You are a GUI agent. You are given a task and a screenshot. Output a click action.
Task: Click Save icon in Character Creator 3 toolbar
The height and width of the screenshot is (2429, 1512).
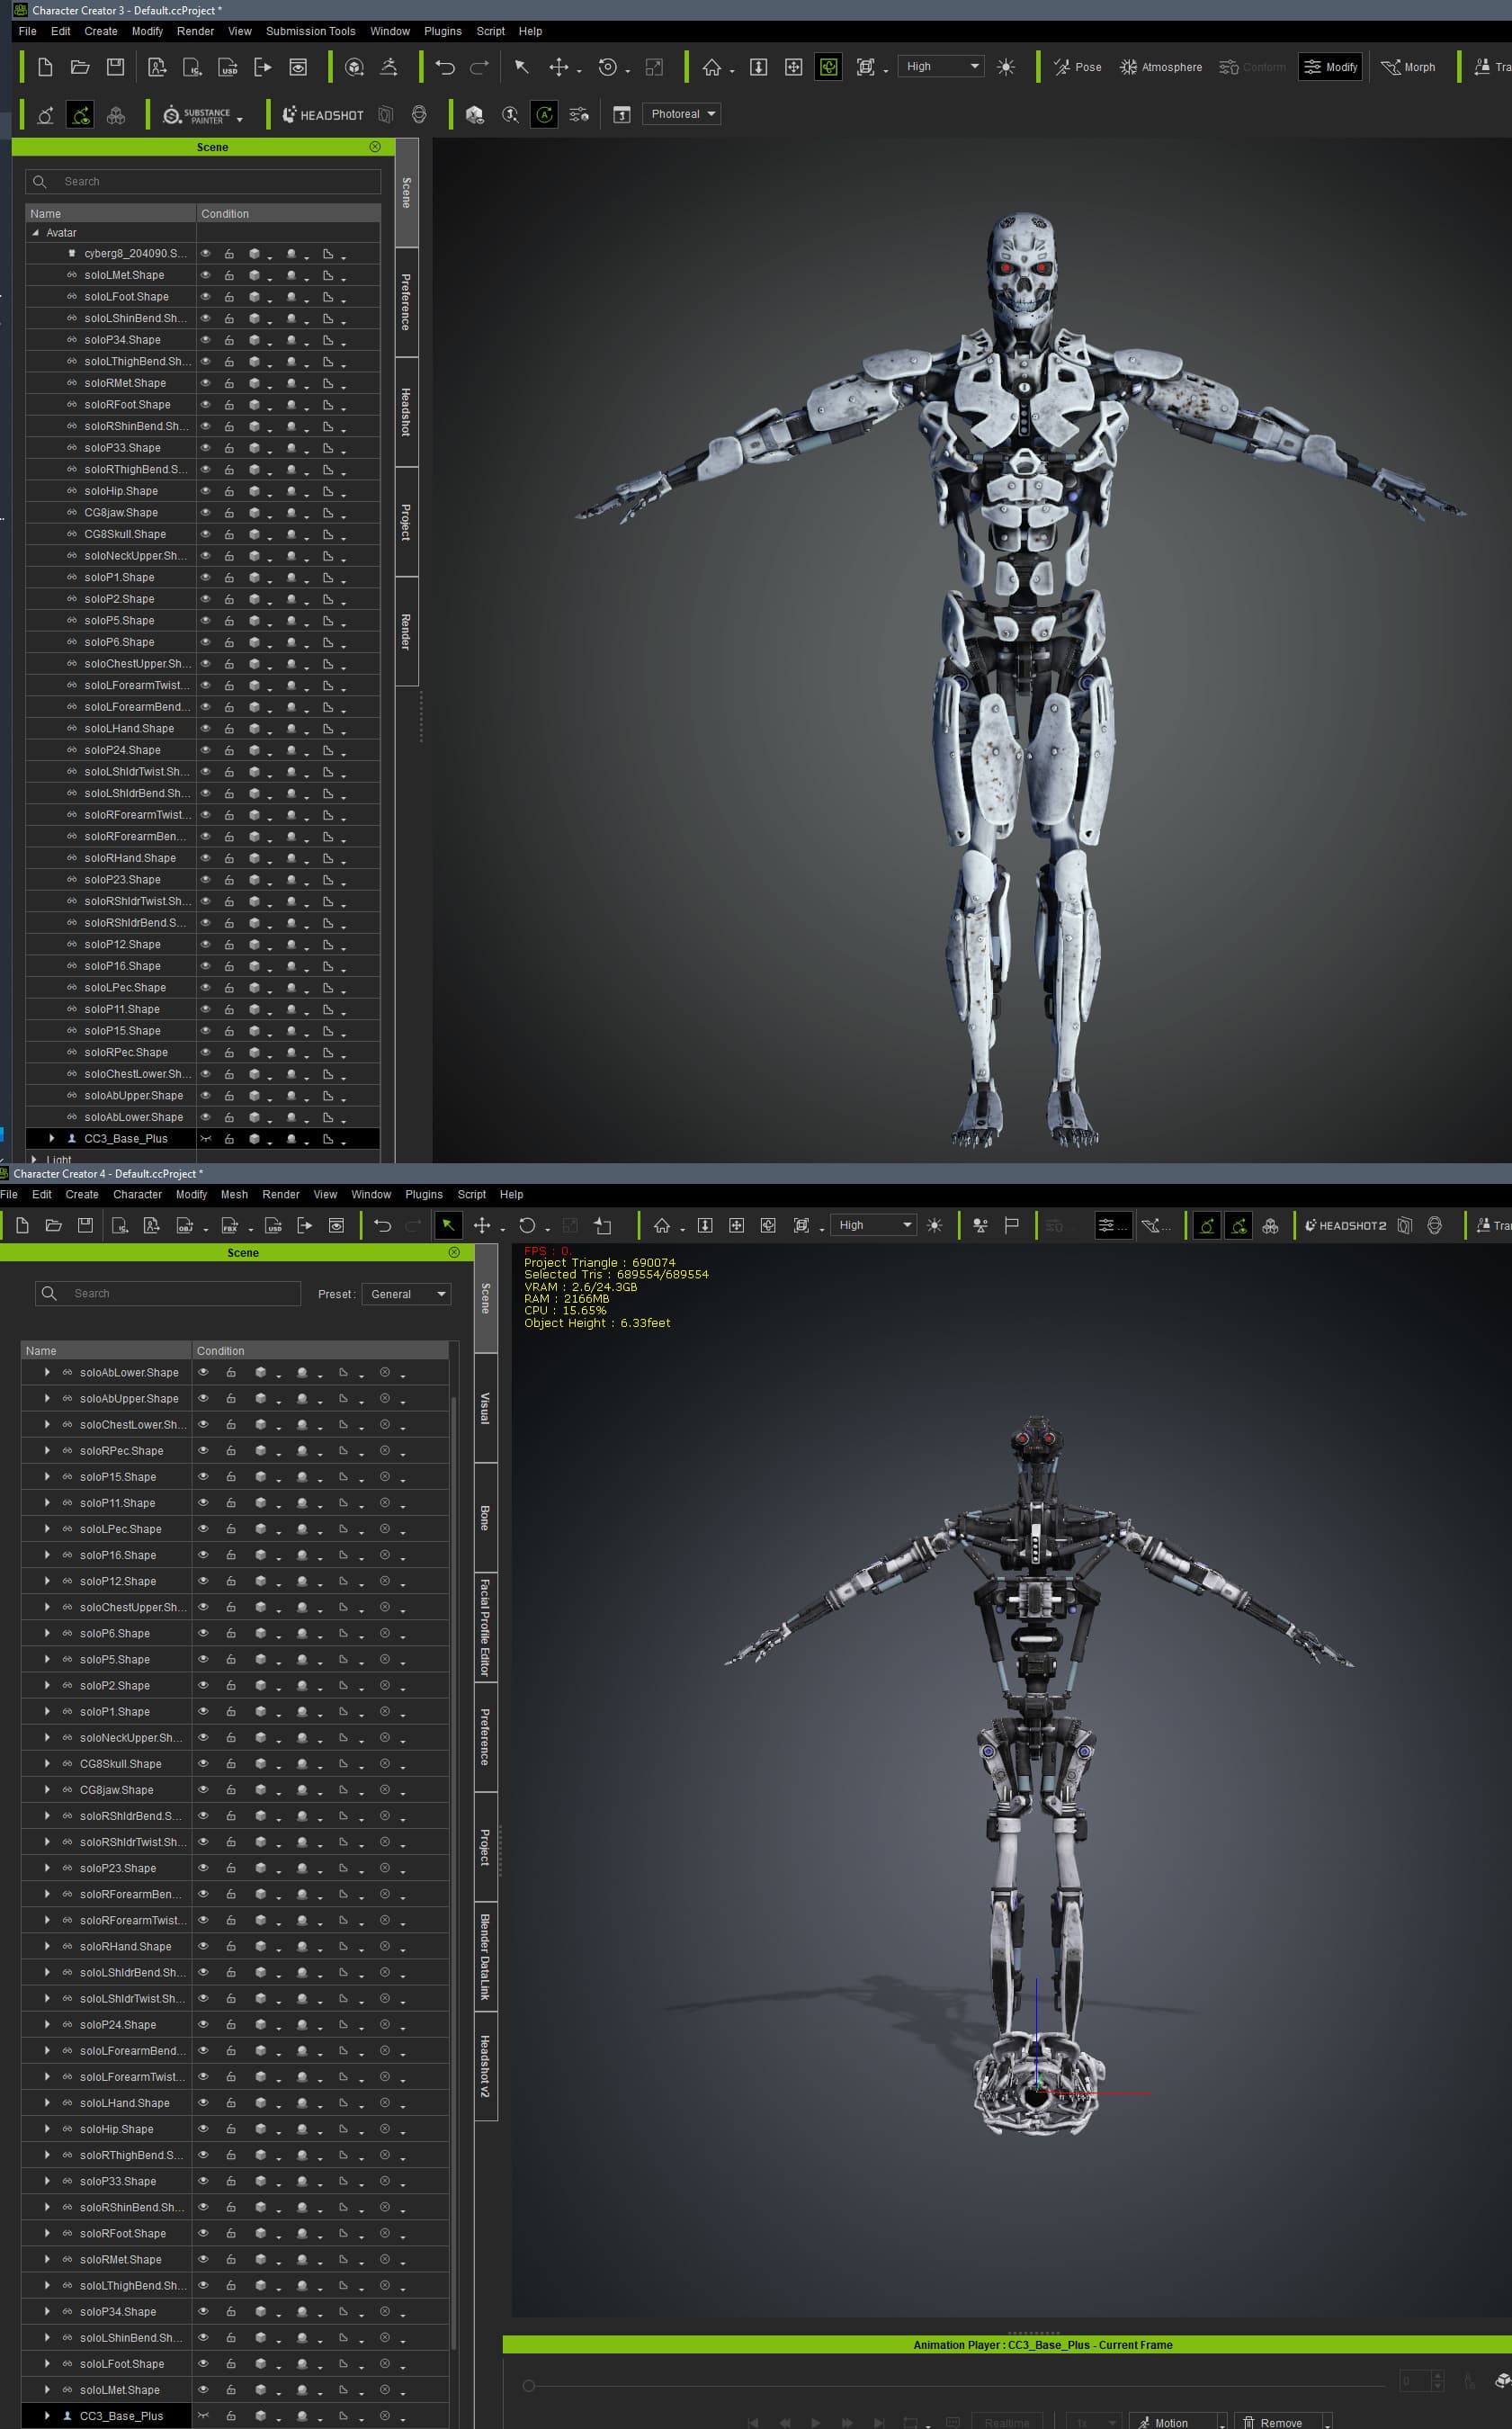(116, 67)
